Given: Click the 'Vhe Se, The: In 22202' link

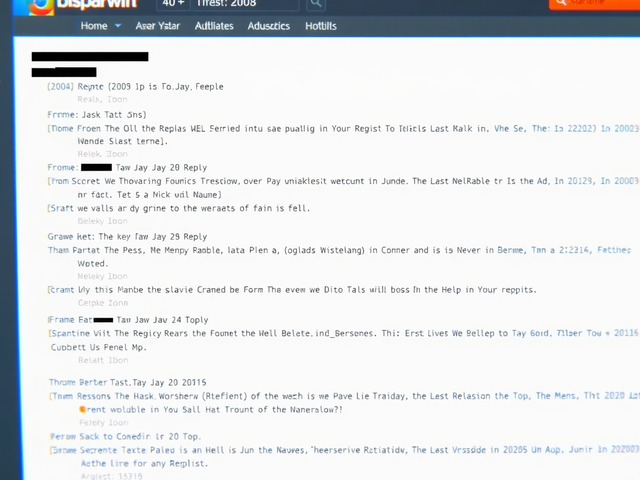Looking at the screenshot, I should point(545,129).
